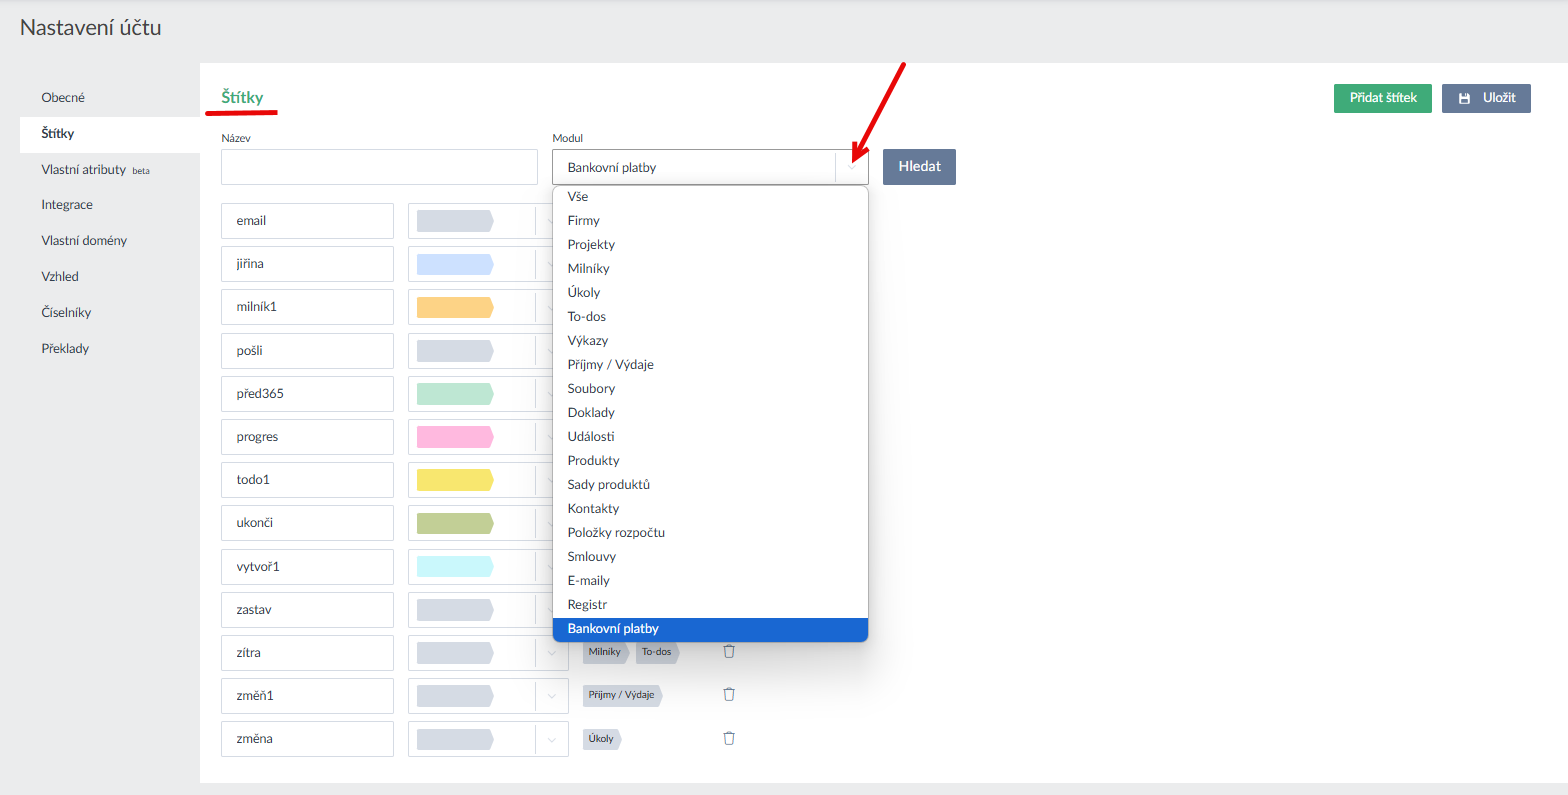The width and height of the screenshot is (1568, 795).
Task: Open Integrace settings section
Action: point(67,205)
